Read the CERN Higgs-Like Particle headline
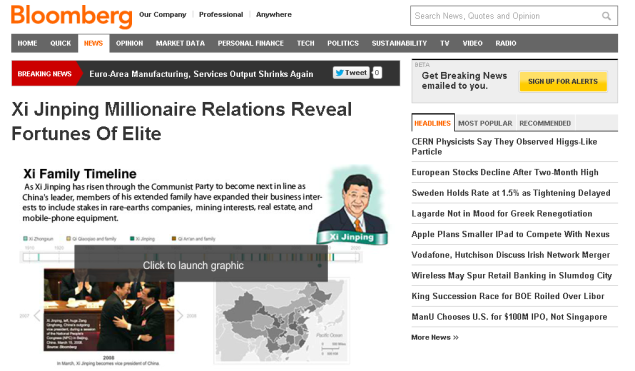 pos(504,147)
